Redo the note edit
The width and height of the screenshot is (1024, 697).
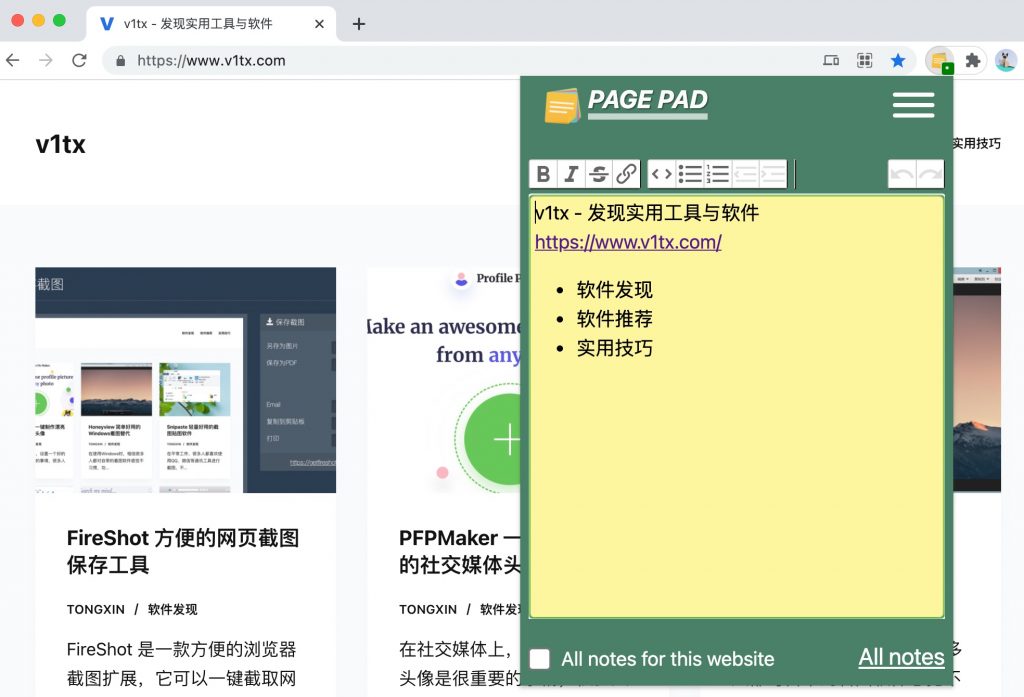[x=930, y=174]
